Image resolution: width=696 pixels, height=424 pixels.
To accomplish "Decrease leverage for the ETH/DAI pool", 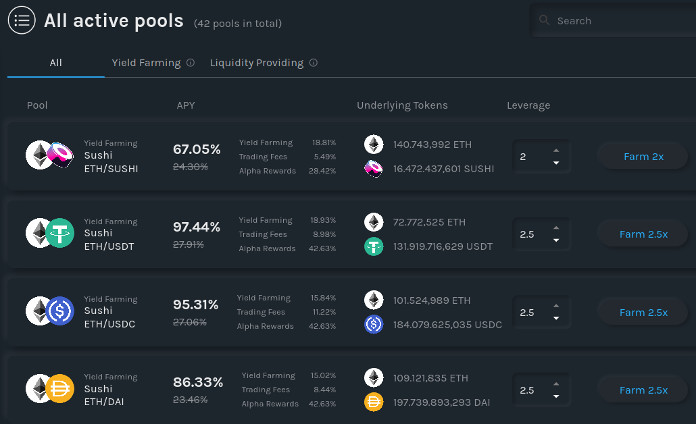I will (x=556, y=396).
